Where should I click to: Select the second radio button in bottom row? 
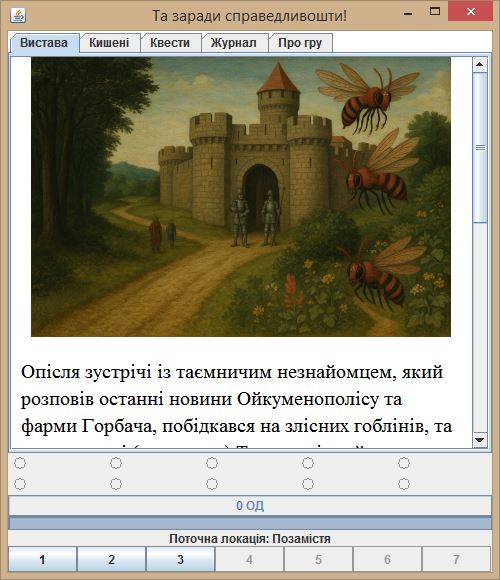coord(116,484)
